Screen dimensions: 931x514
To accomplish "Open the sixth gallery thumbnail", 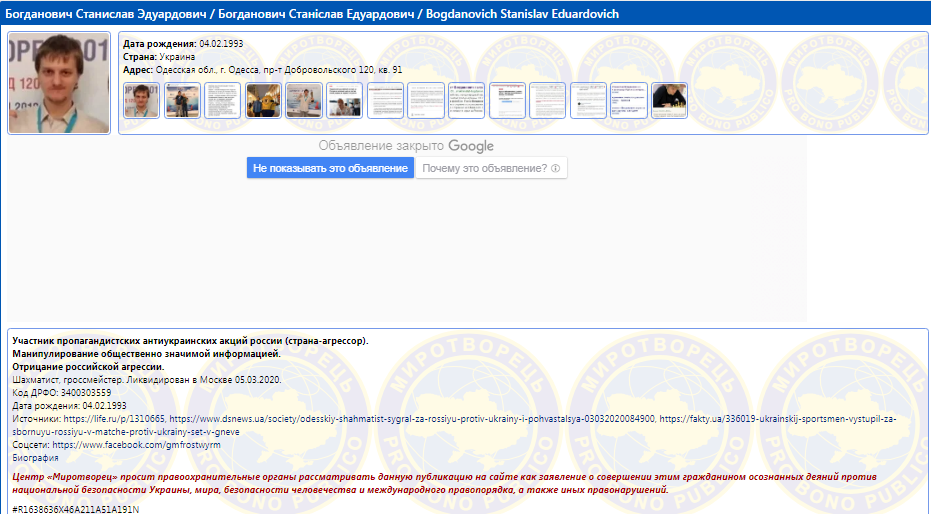I will tap(345, 101).
